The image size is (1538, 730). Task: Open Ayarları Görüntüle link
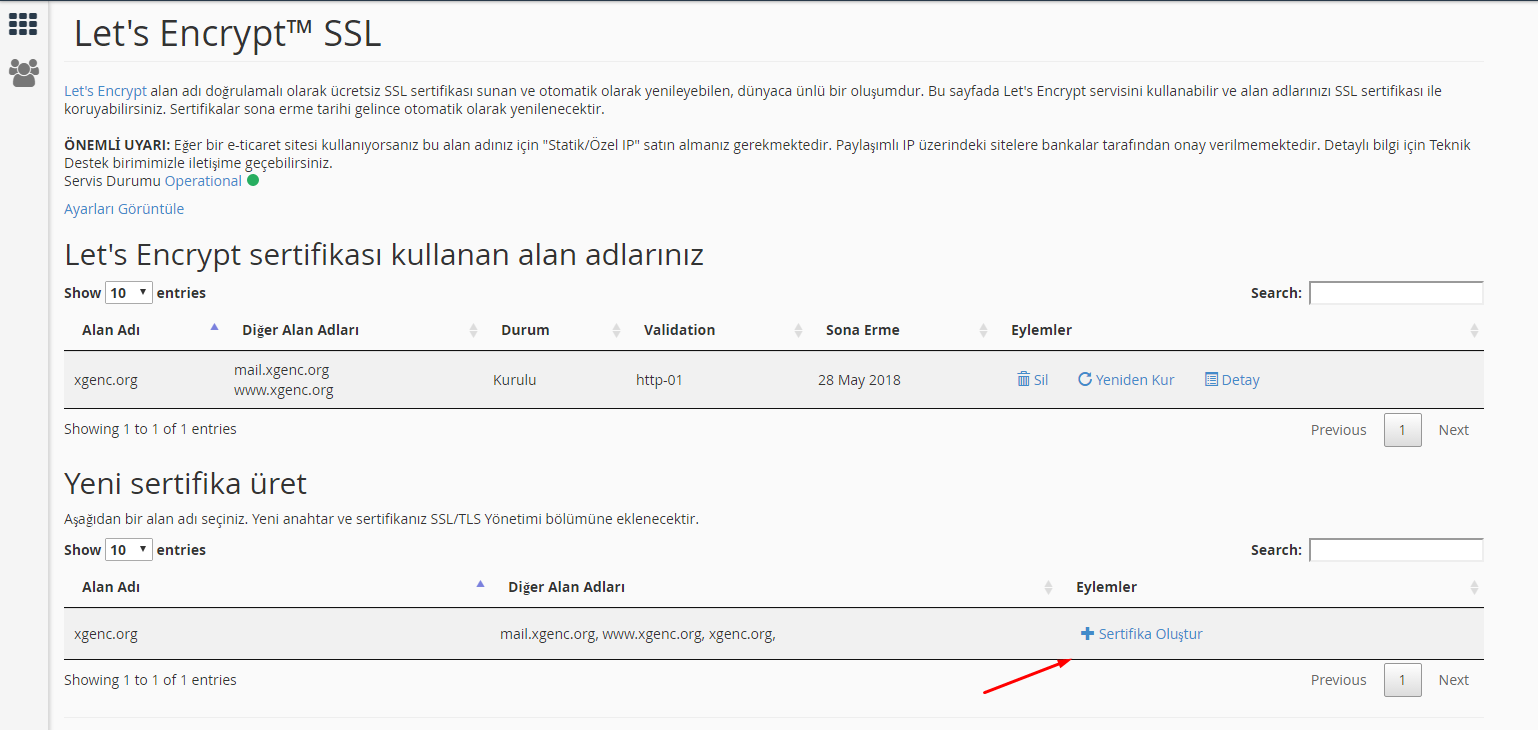click(x=124, y=209)
